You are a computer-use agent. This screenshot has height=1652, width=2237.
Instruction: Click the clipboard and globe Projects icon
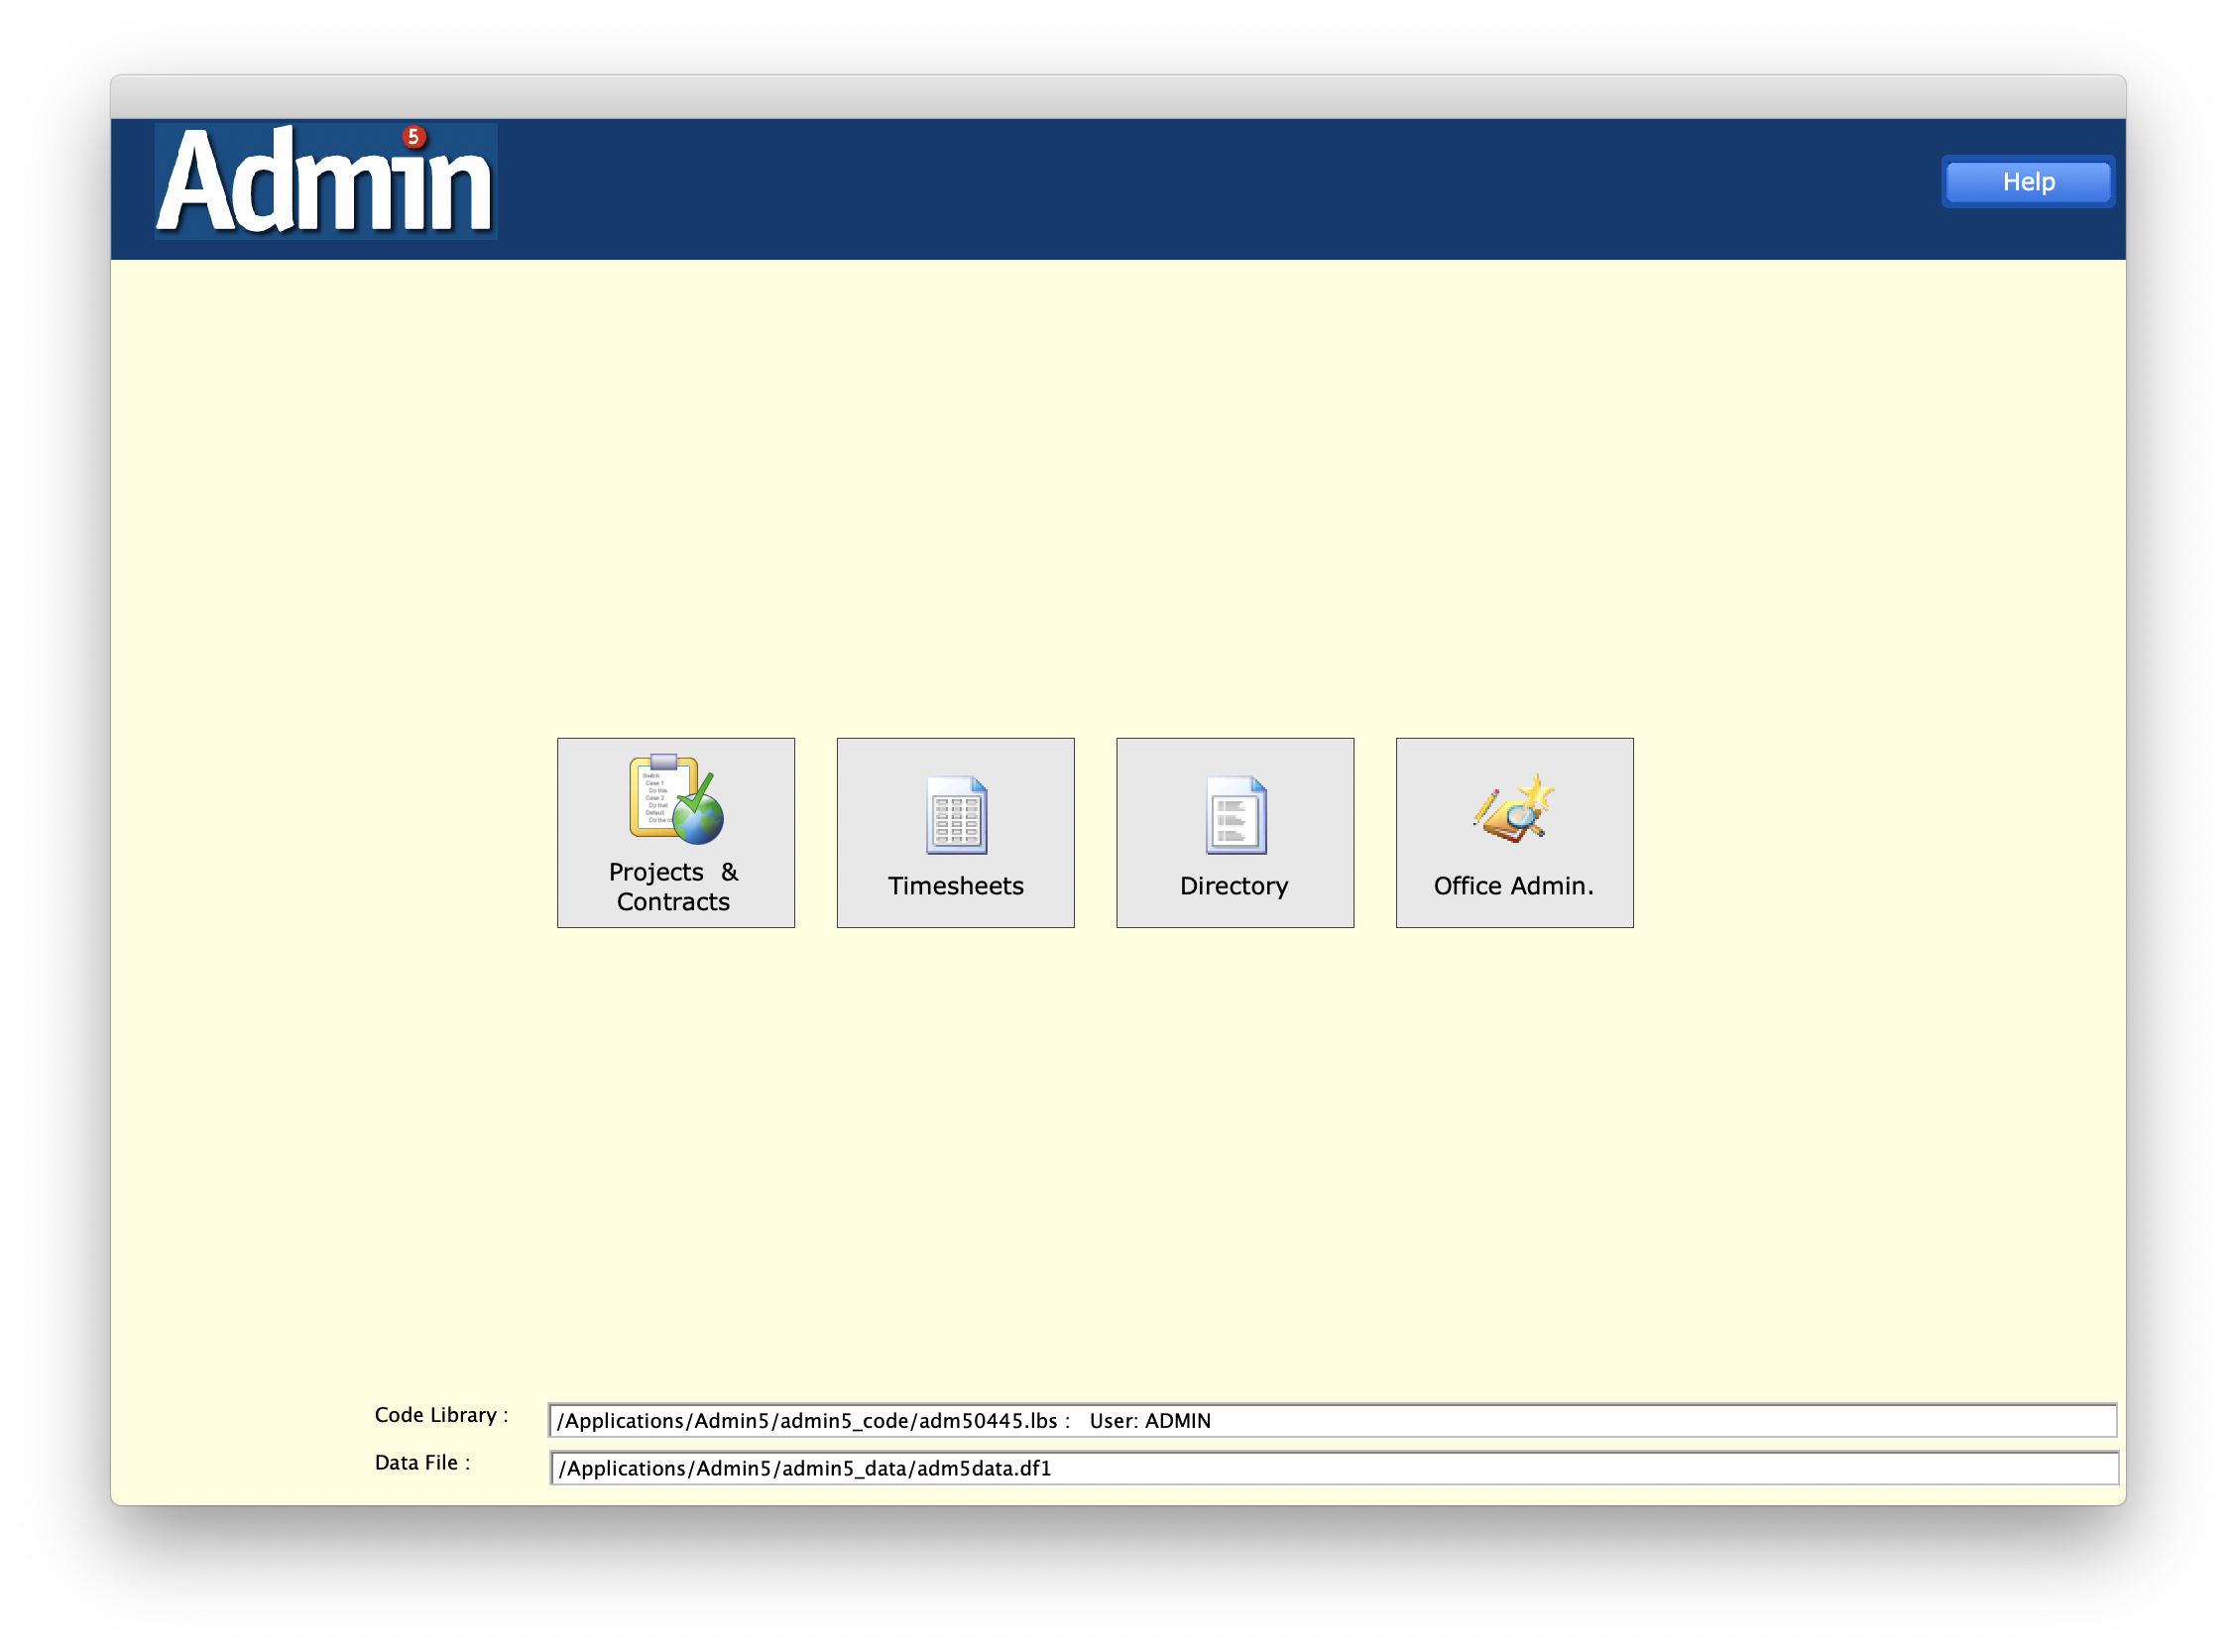(x=676, y=800)
